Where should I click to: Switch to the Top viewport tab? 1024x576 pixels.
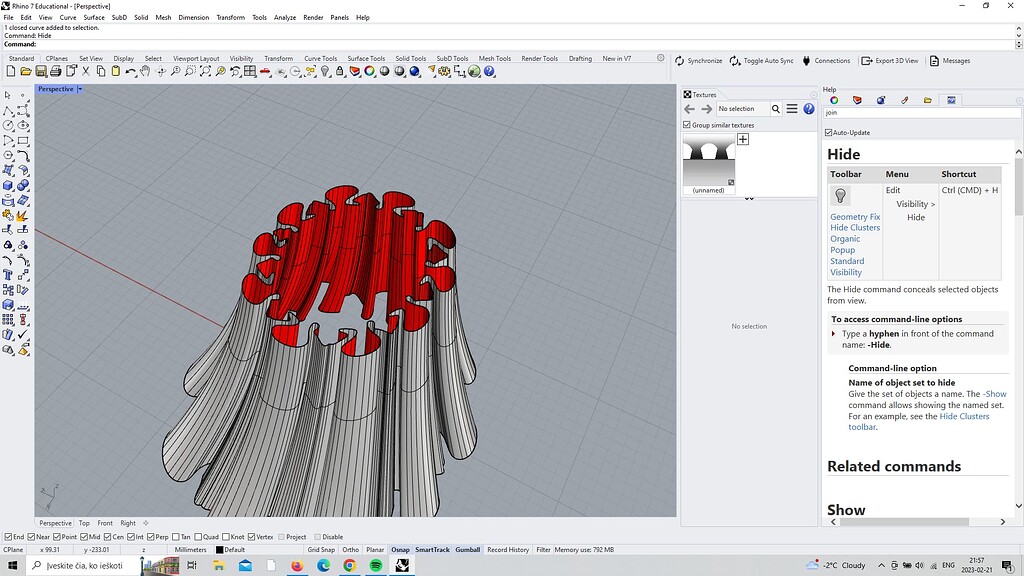click(84, 522)
